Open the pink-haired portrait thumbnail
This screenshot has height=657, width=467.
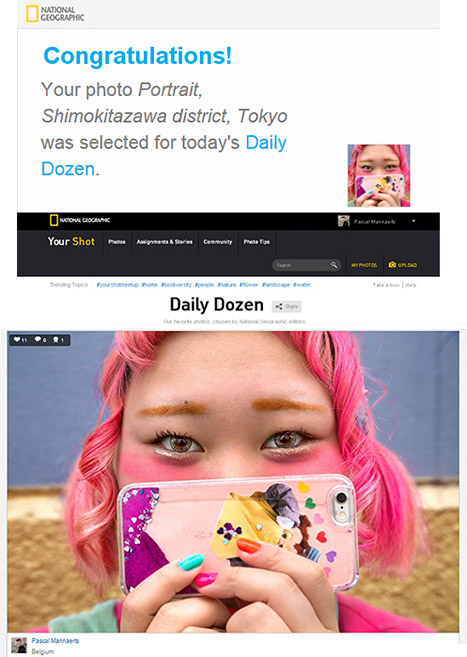pyautogui.click(x=379, y=176)
